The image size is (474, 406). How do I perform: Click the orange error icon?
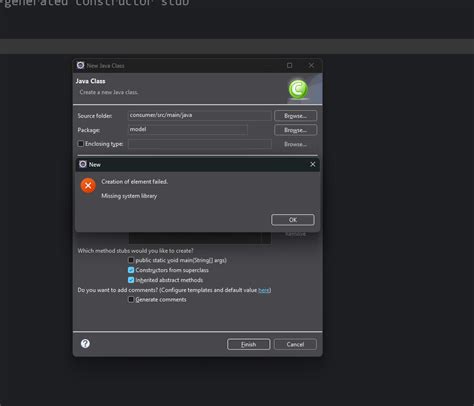pyautogui.click(x=88, y=186)
